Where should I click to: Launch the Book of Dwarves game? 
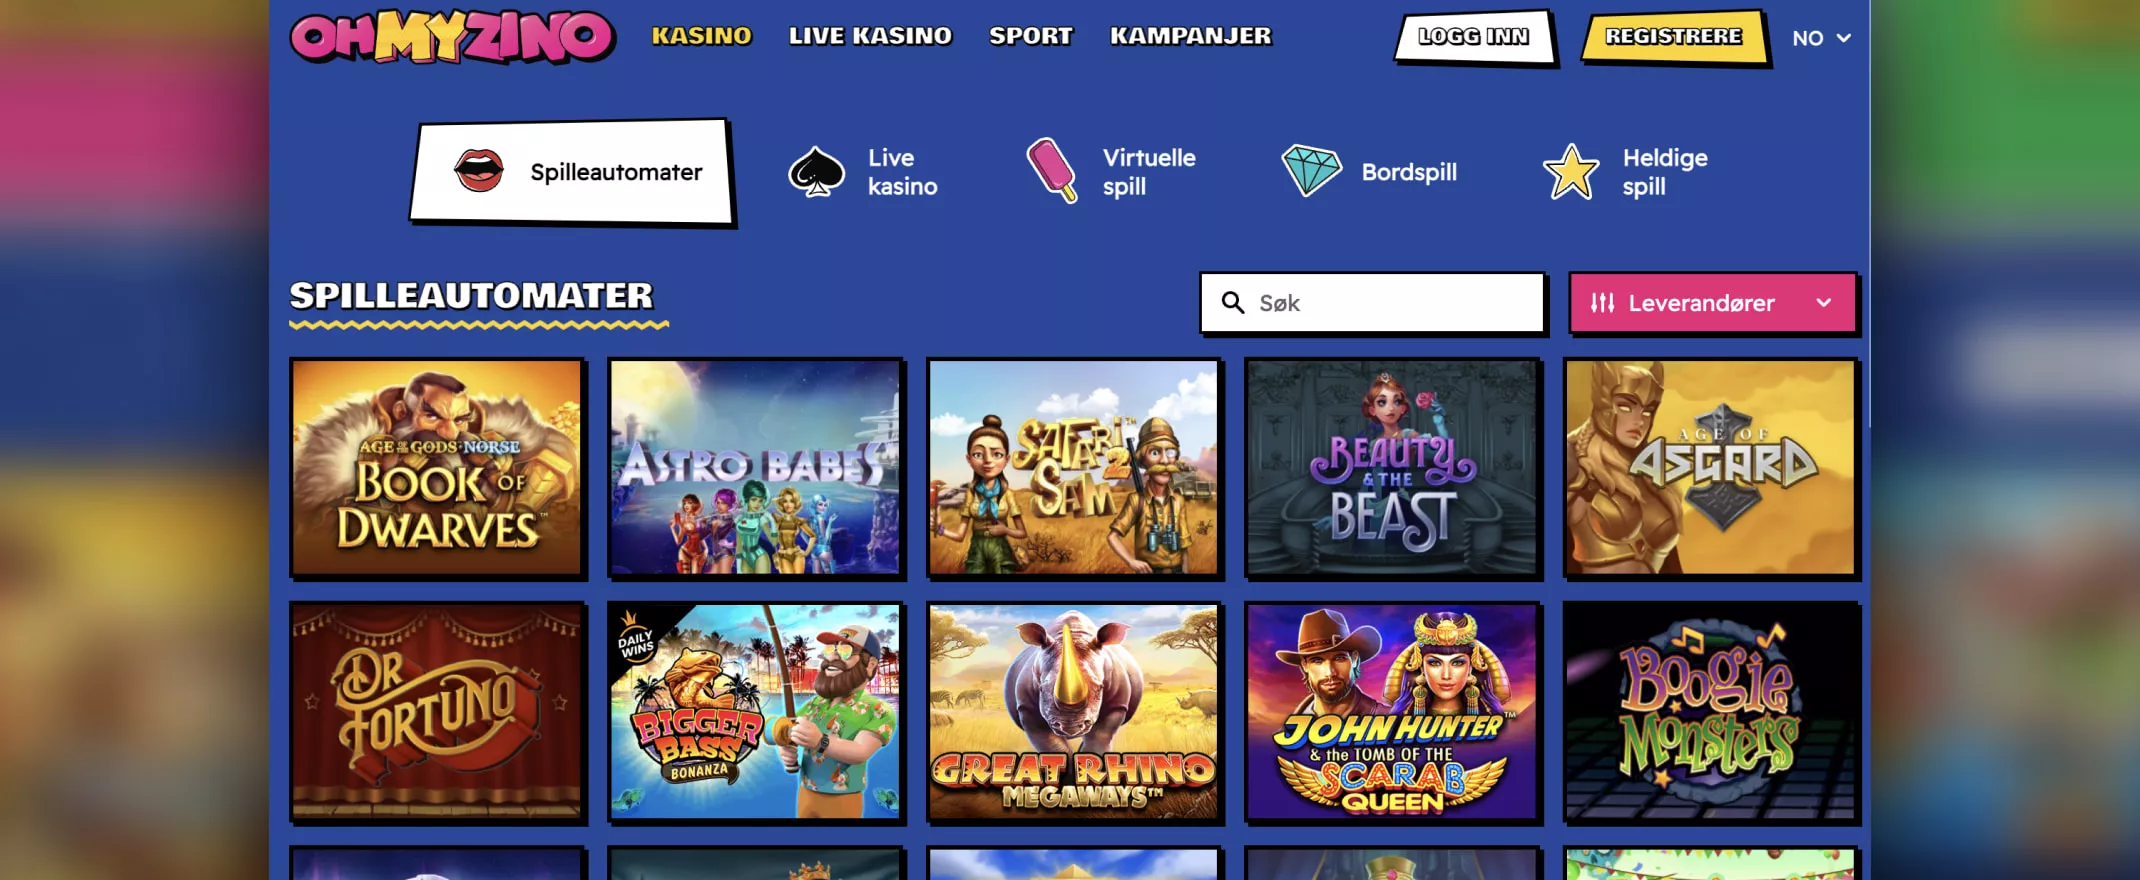(437, 468)
